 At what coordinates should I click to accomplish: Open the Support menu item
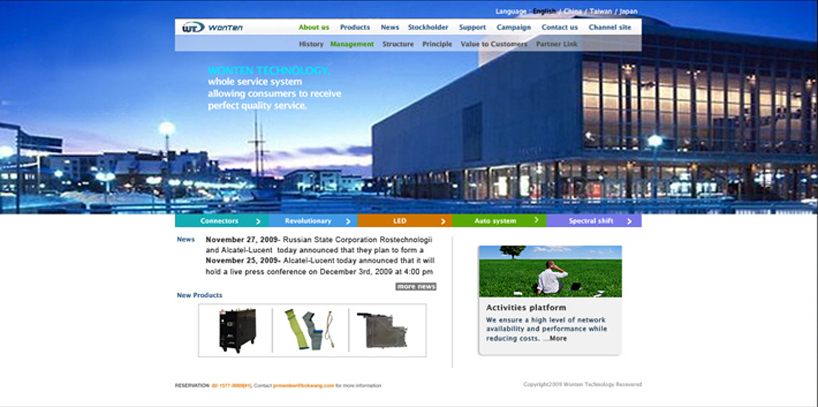click(x=472, y=27)
